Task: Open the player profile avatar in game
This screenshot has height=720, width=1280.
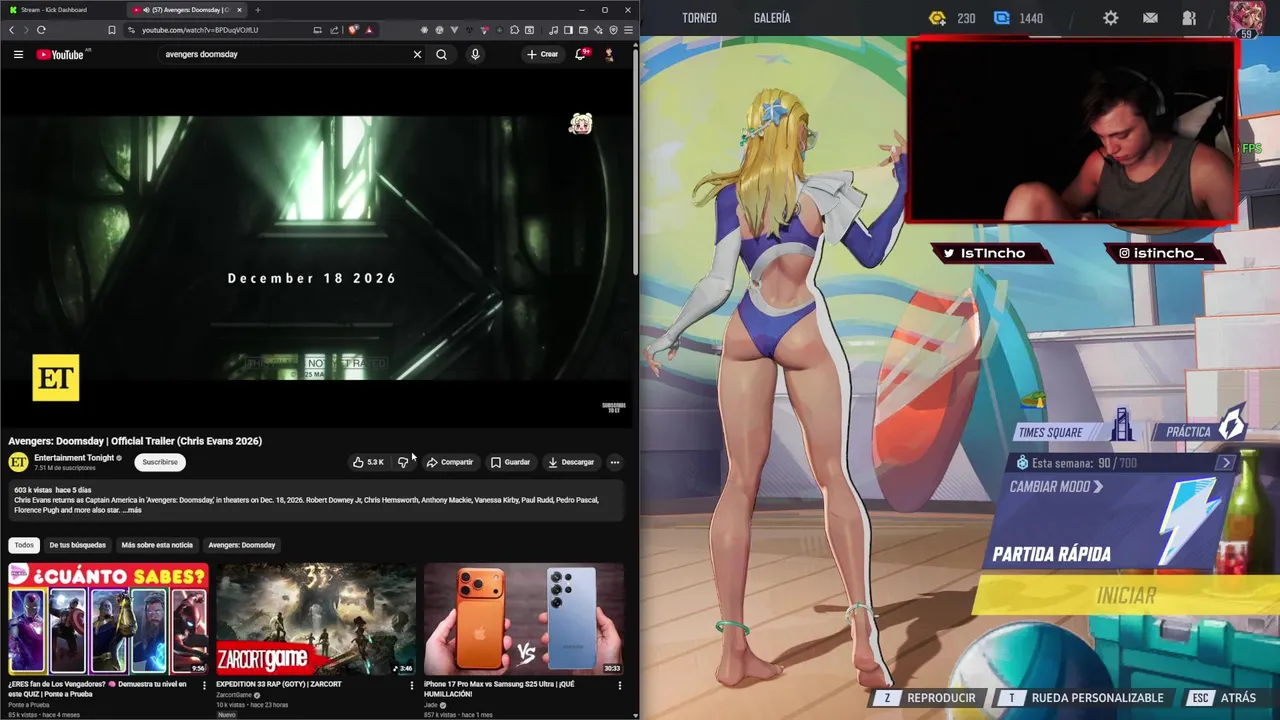Action: 1246,18
